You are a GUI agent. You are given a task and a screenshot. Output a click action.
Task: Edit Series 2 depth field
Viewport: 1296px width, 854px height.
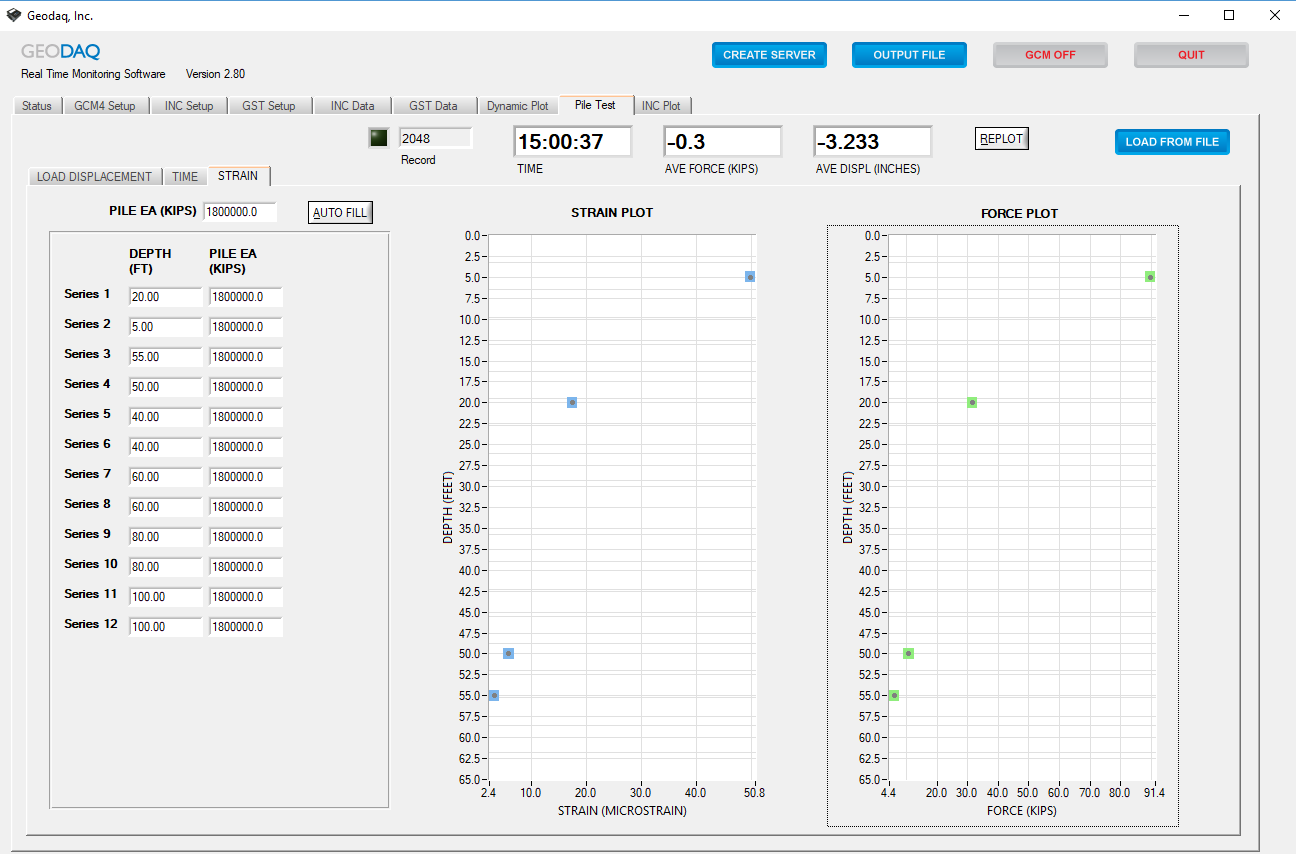click(x=165, y=327)
